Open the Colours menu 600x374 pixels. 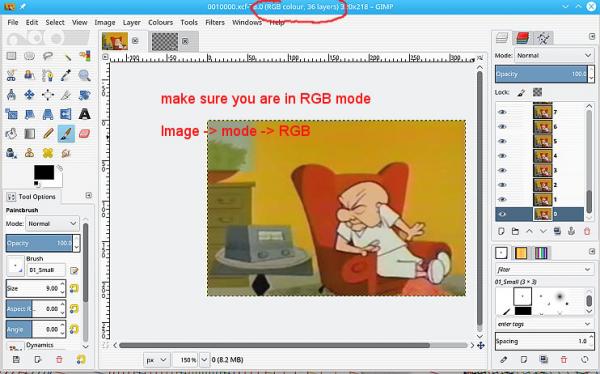[x=160, y=23]
